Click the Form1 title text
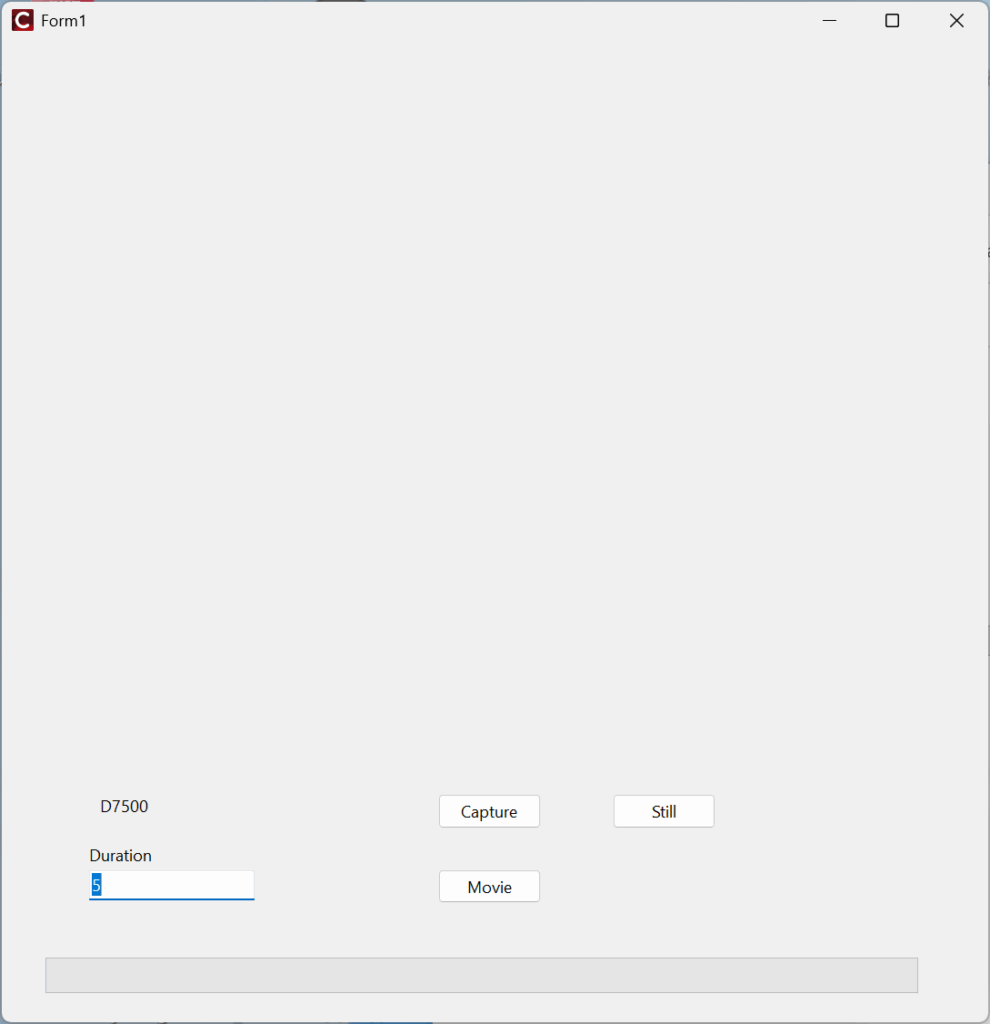The width and height of the screenshot is (990, 1024). coord(63,21)
